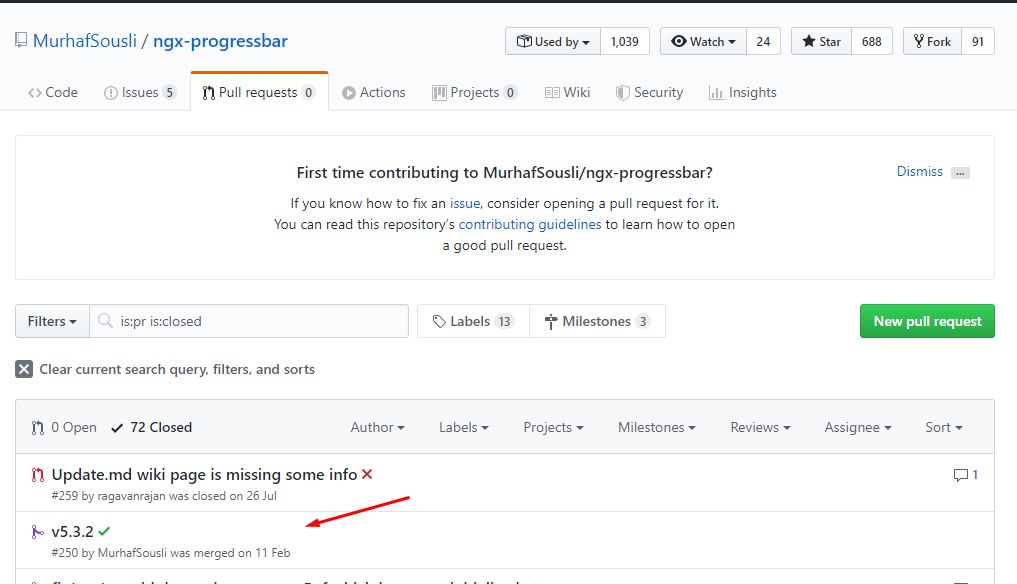Switch to the Code tab
This screenshot has height=584, width=1017.
click(53, 92)
